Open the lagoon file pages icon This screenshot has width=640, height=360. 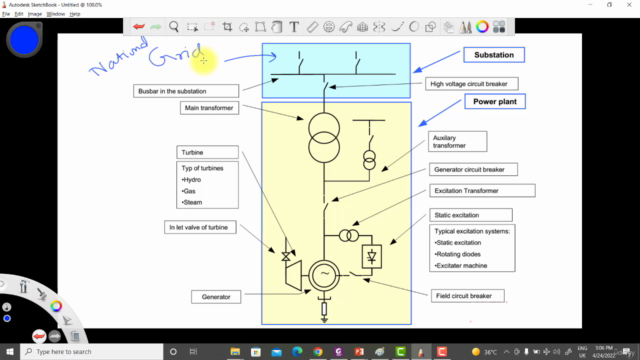pos(75,336)
